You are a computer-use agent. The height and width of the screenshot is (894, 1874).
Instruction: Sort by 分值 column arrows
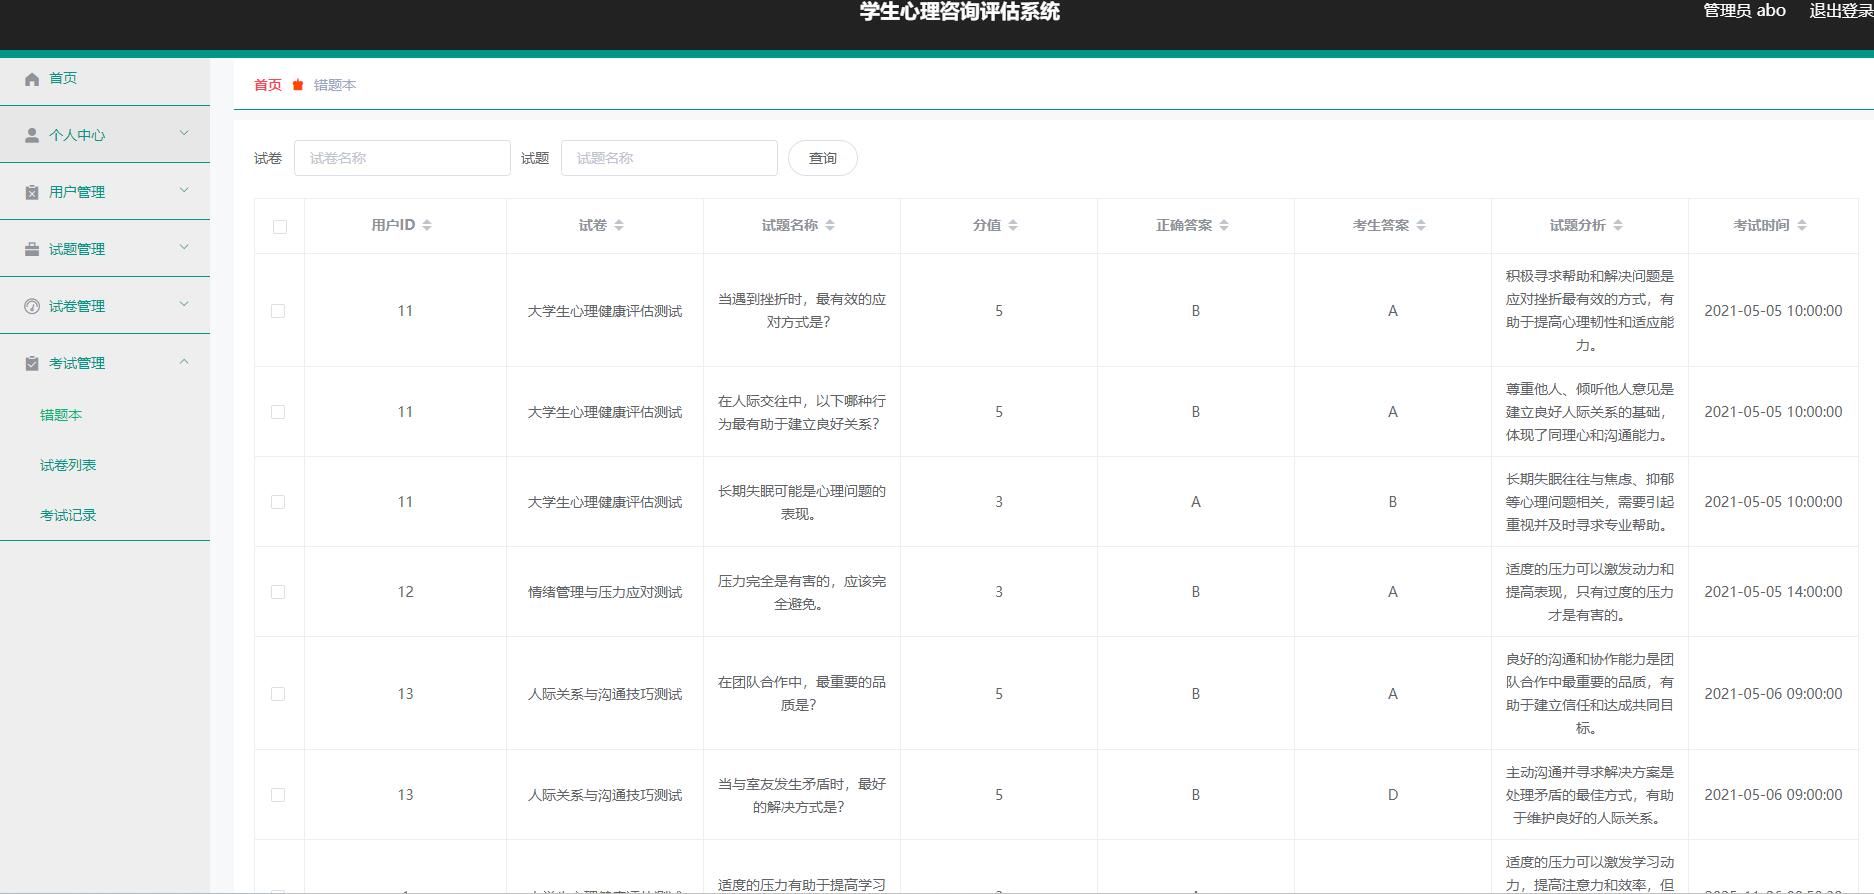click(x=1013, y=225)
